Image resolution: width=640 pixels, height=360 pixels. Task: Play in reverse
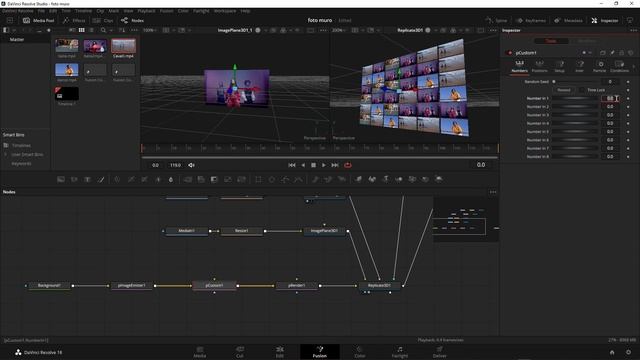click(303, 165)
